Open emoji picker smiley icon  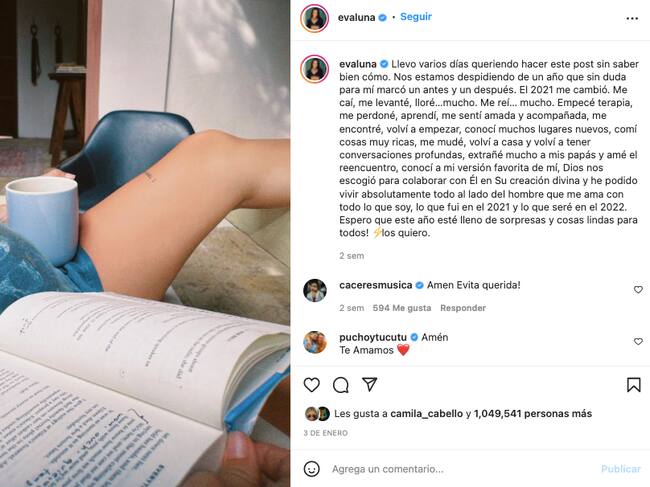coord(312,469)
